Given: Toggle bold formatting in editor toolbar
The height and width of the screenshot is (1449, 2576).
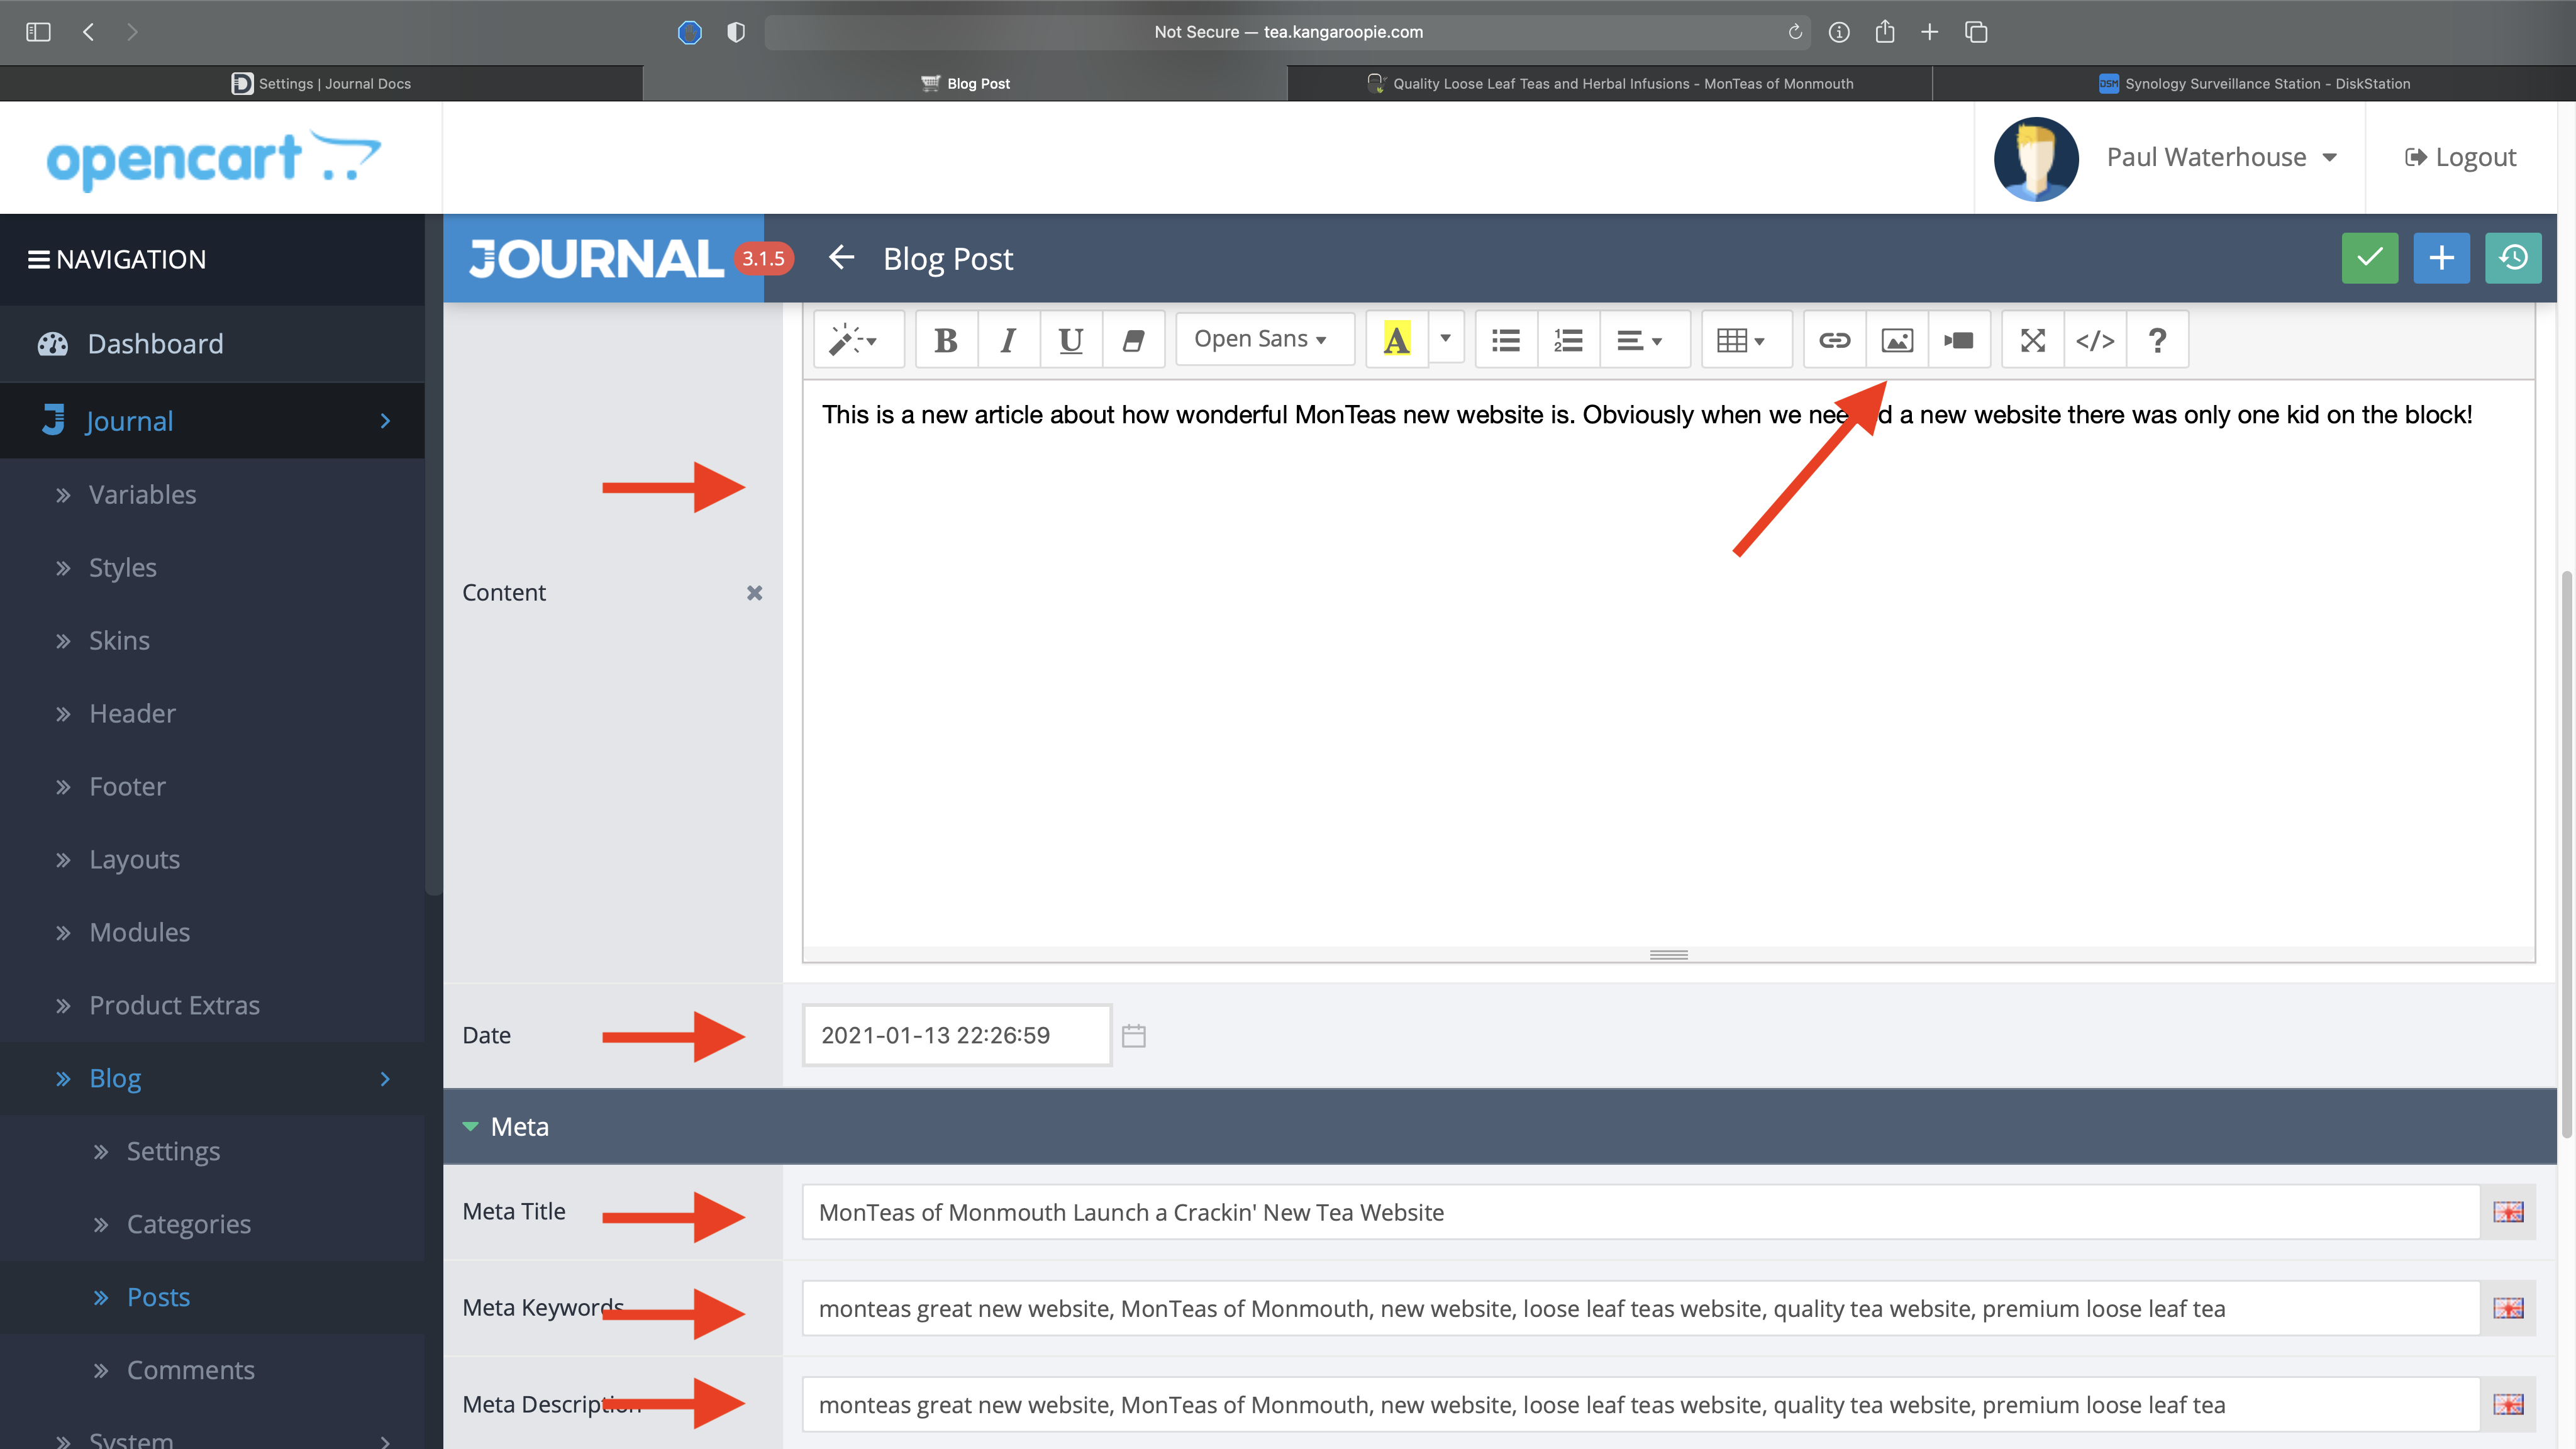Looking at the screenshot, I should click(x=945, y=340).
